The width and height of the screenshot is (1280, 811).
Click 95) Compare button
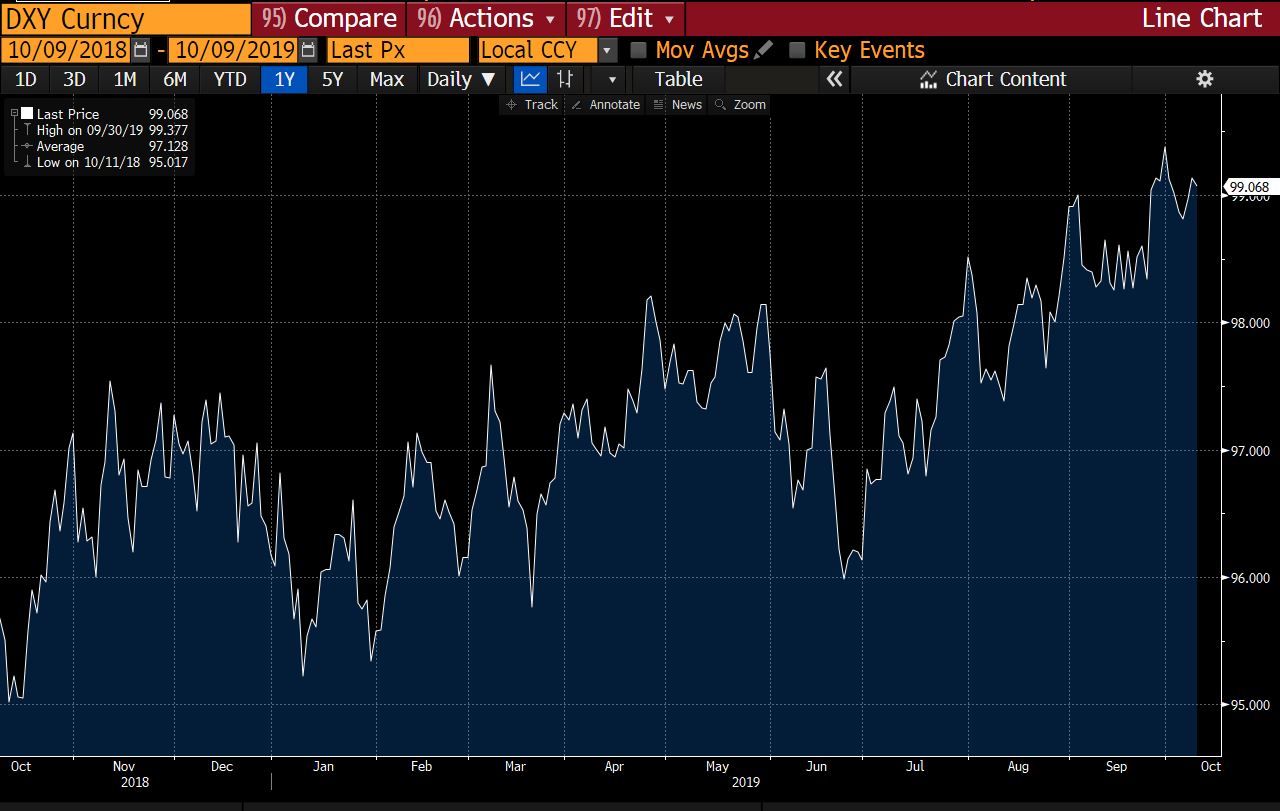click(x=329, y=18)
